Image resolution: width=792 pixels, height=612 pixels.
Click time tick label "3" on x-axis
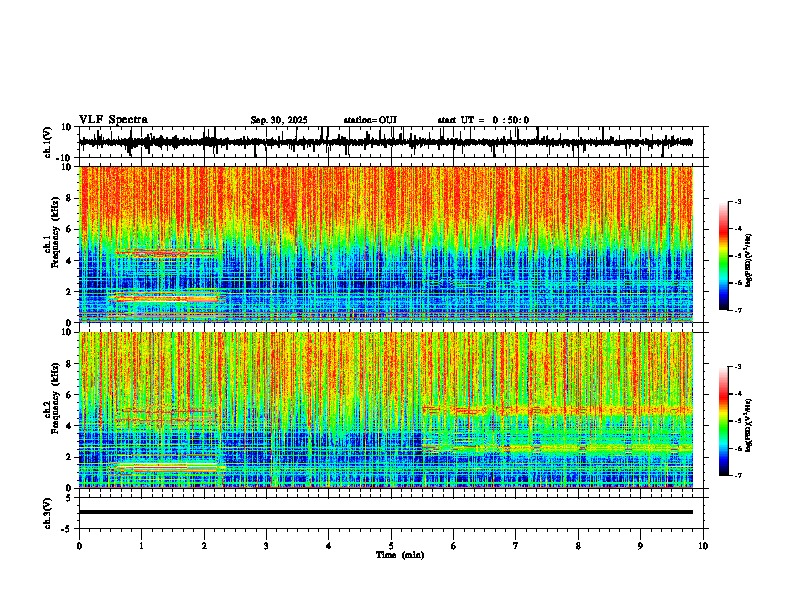[266, 546]
